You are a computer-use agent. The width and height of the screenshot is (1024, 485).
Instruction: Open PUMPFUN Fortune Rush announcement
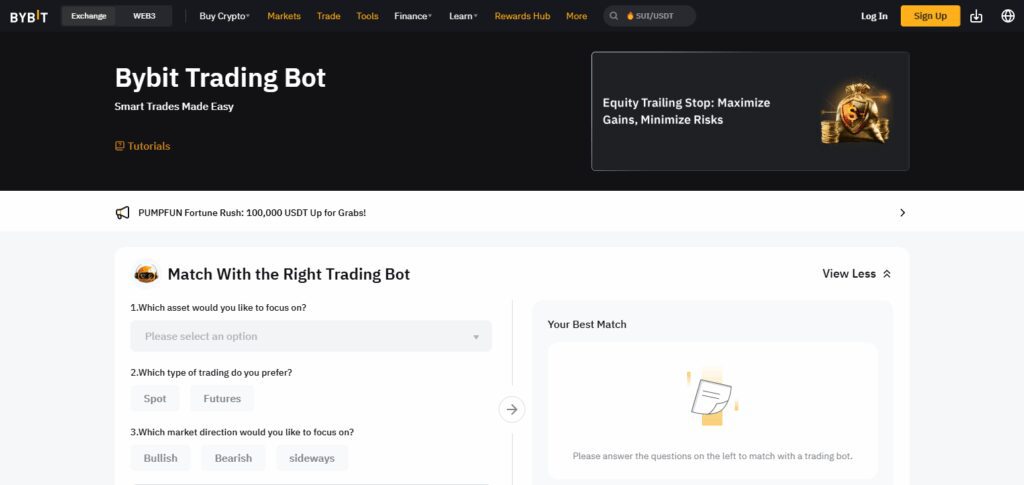click(252, 213)
